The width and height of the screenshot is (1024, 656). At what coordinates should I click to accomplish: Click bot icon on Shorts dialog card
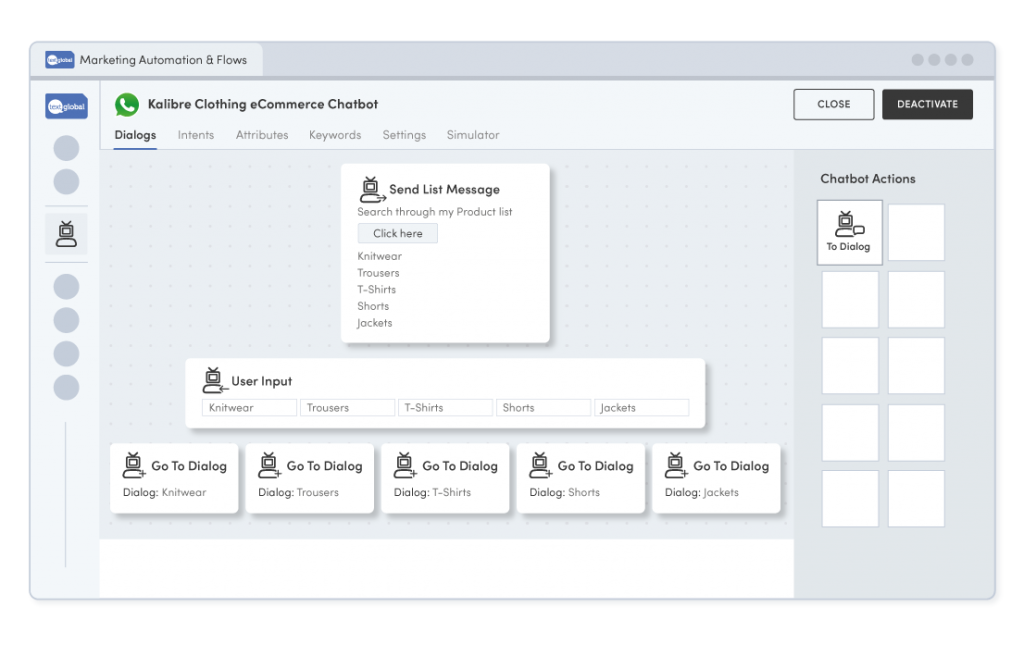pos(540,465)
